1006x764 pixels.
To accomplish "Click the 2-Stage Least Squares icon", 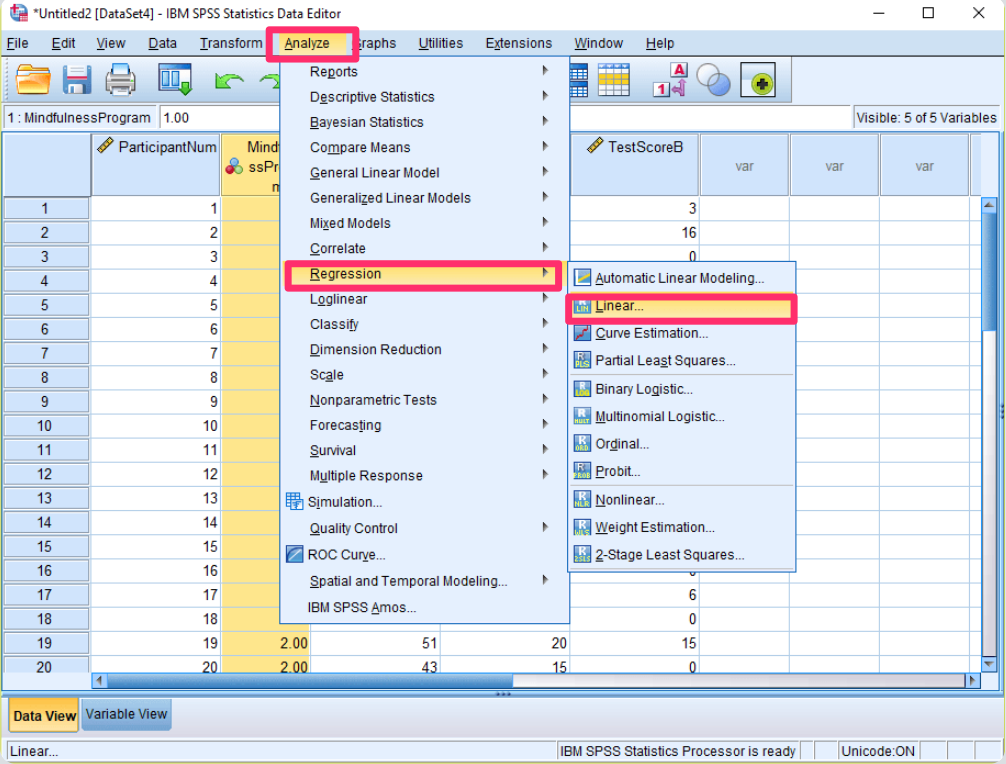I will [x=582, y=555].
